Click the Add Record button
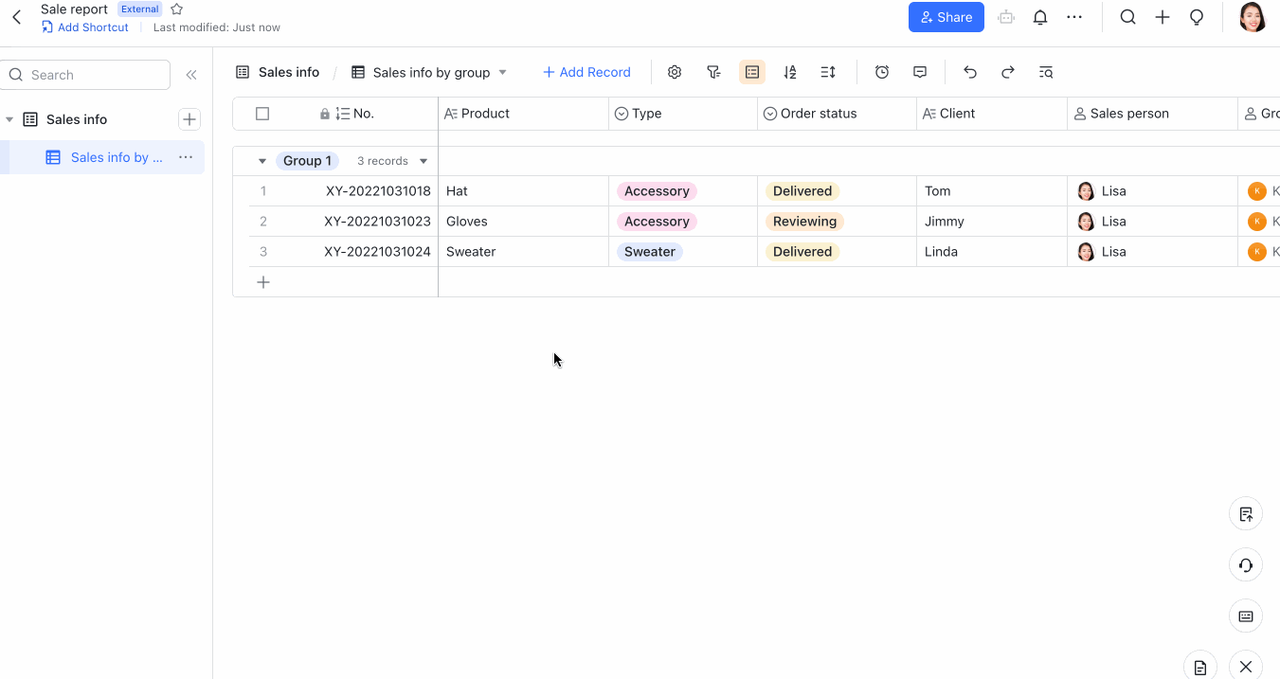Viewport: 1280px width, 679px height. (x=586, y=72)
